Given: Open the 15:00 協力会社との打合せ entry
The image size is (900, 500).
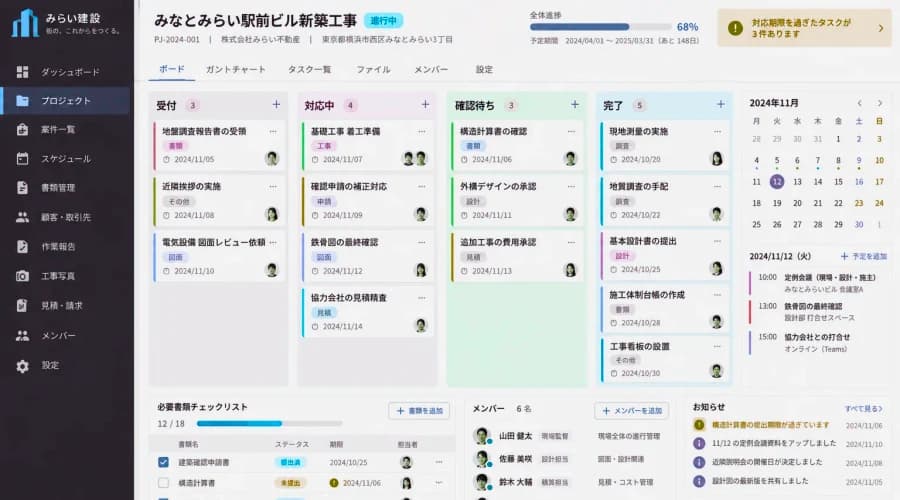Looking at the screenshot, I should (818, 343).
